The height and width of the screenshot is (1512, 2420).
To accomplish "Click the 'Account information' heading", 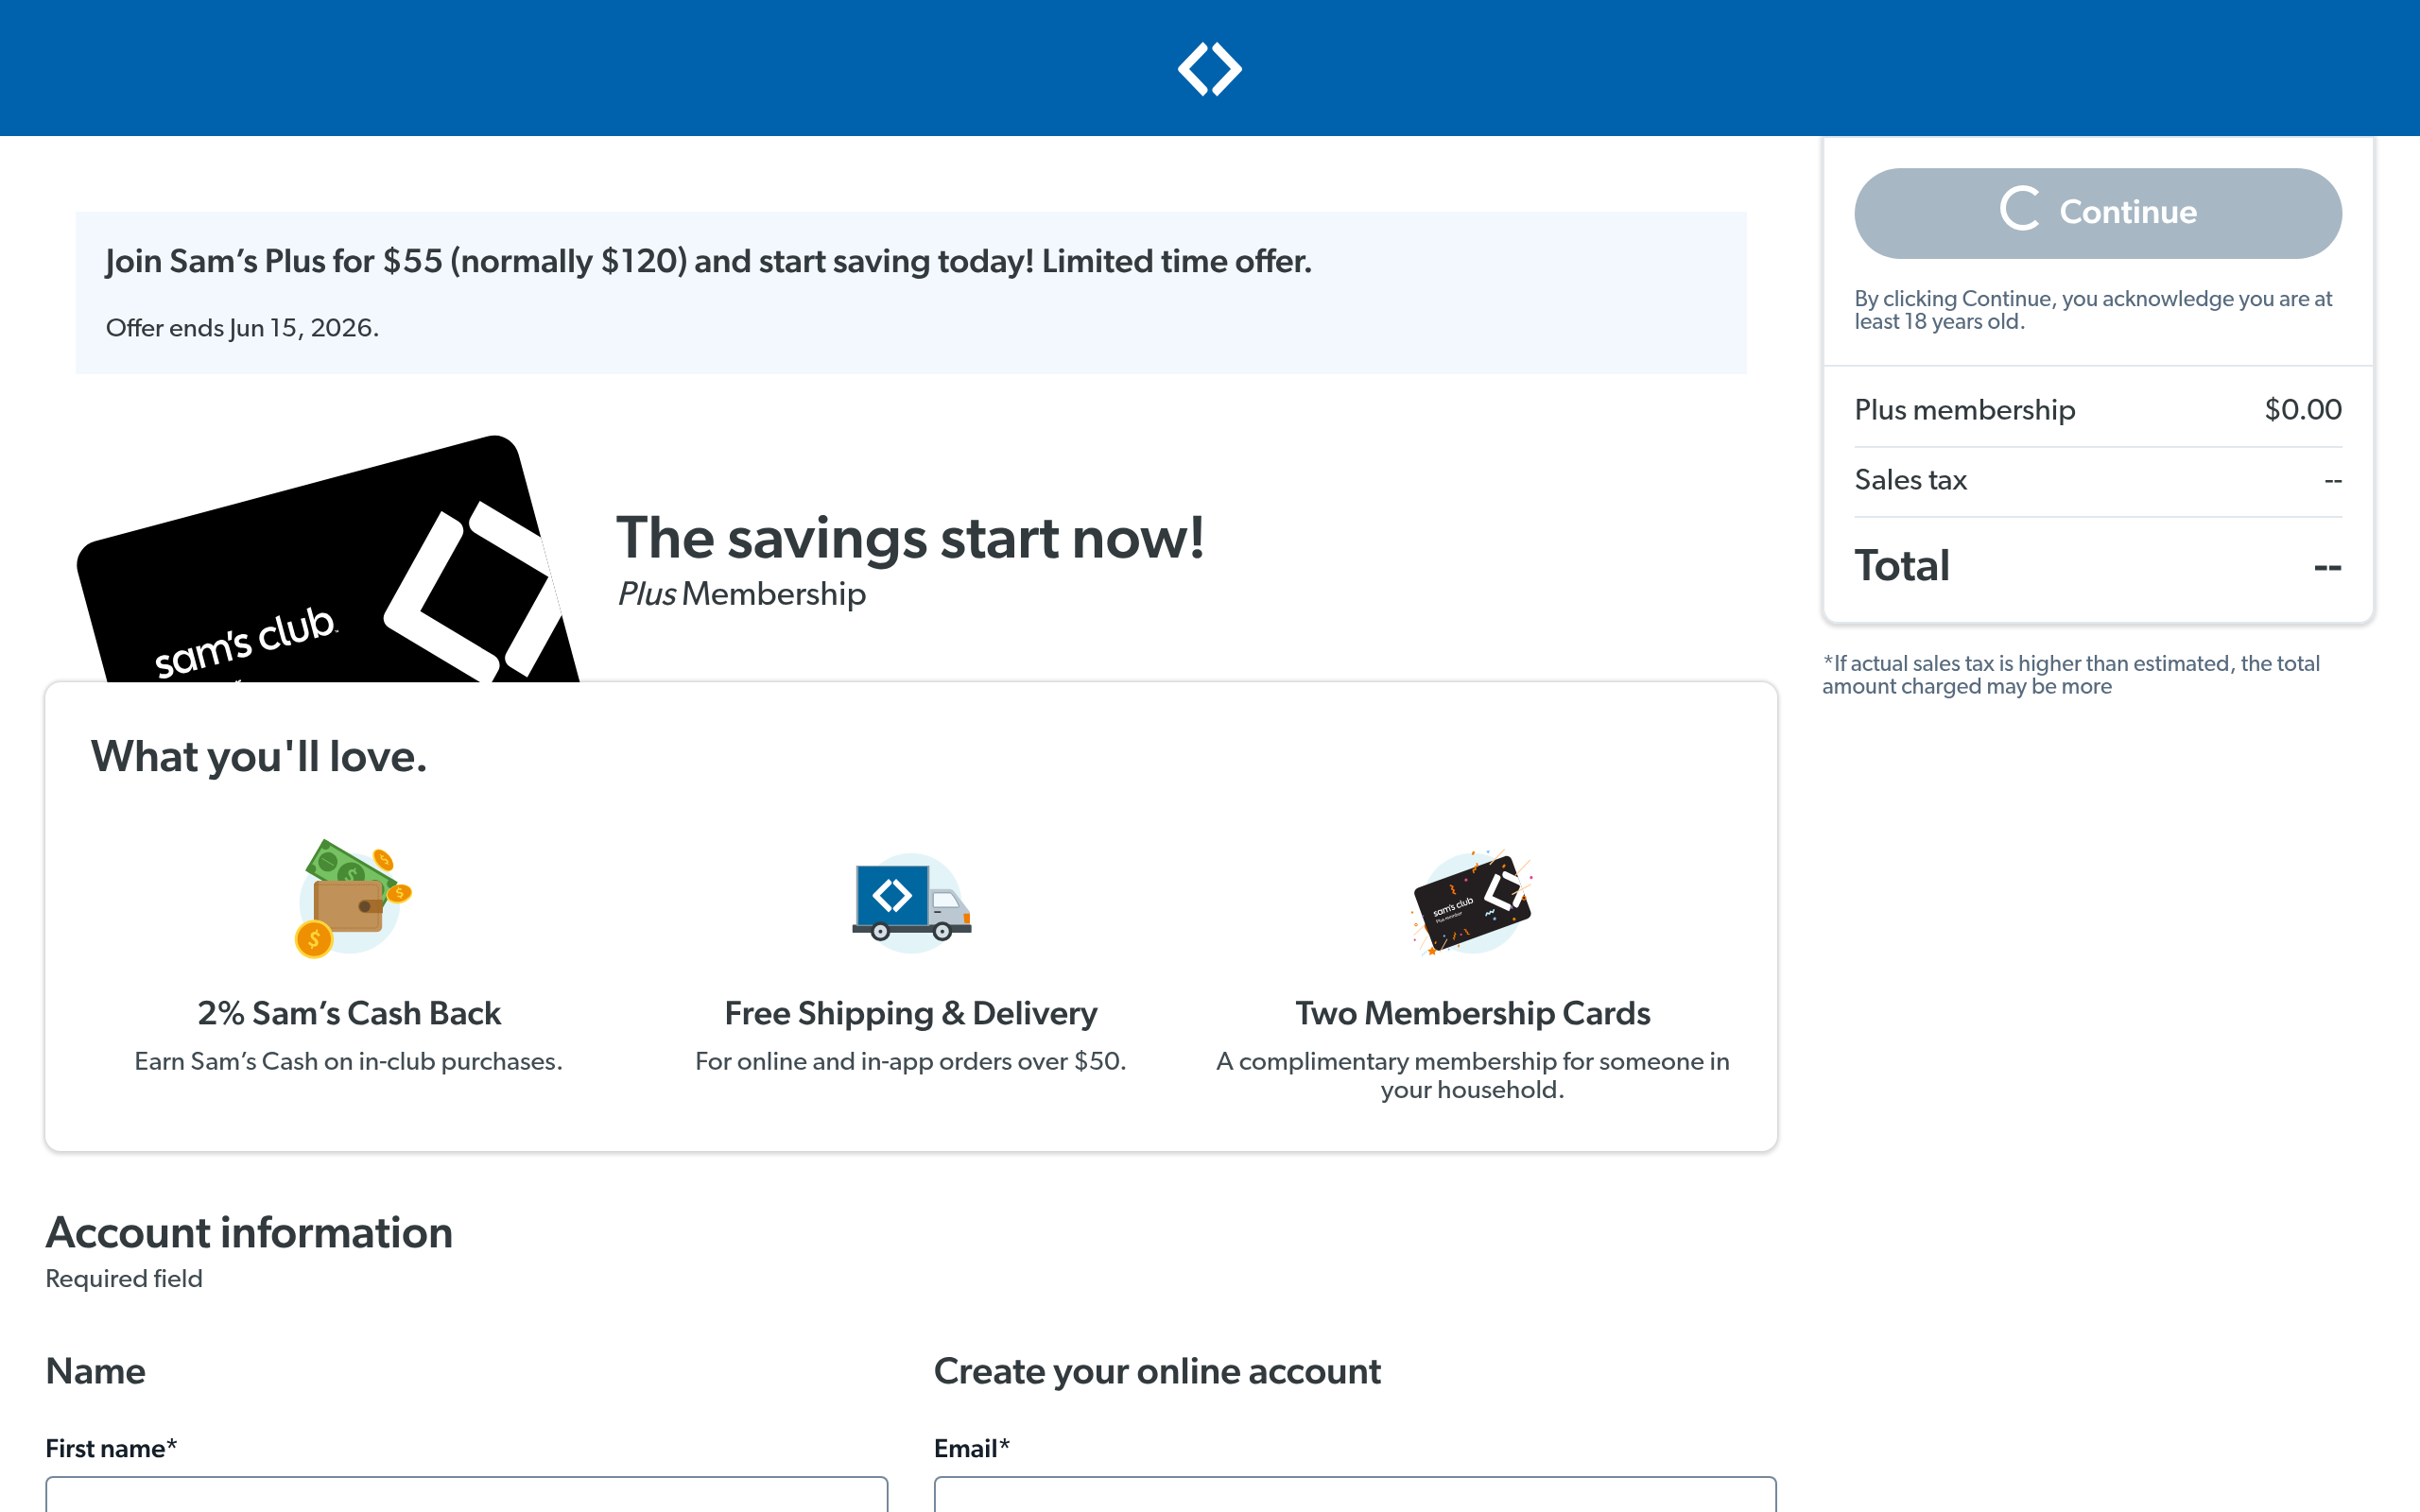I will coord(249,1232).
